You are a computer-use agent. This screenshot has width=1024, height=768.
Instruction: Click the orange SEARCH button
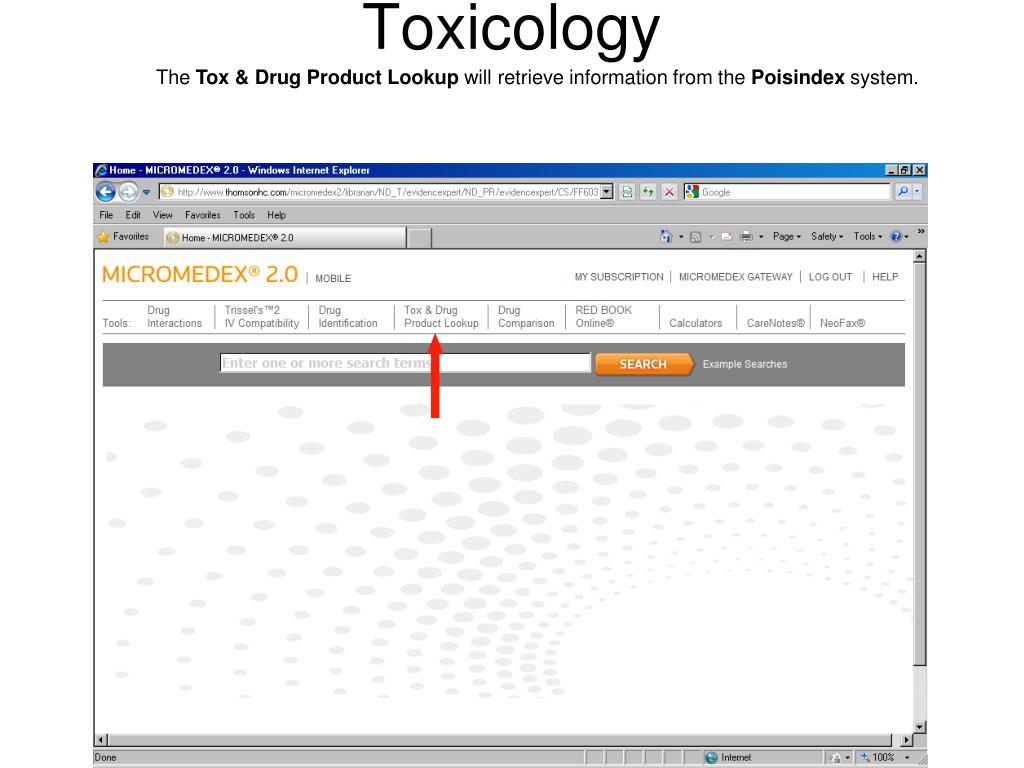[644, 364]
